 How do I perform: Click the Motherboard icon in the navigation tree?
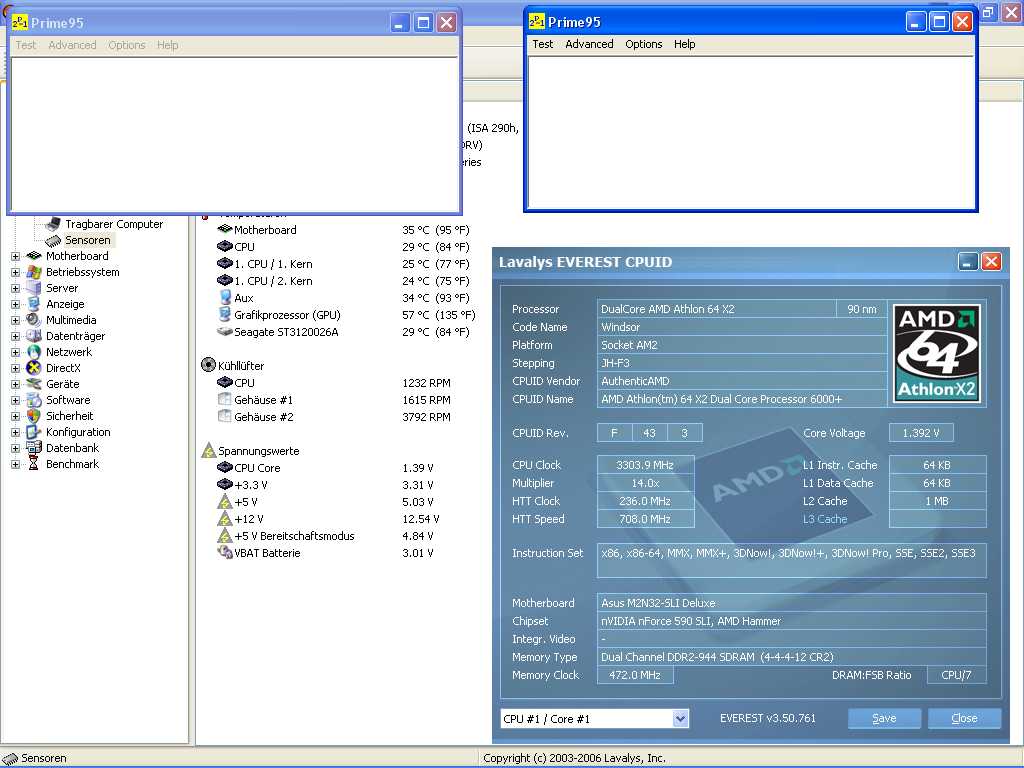[x=34, y=256]
